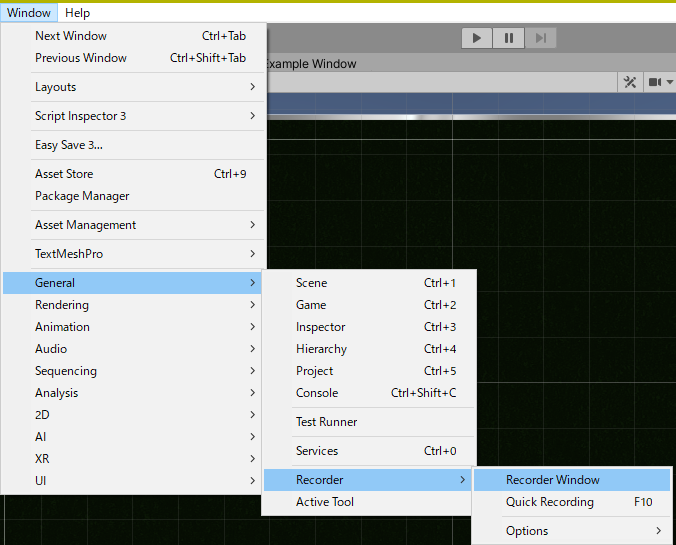Start Quick Recording from the menu
This screenshot has width=676, height=545.
pyautogui.click(x=572, y=502)
